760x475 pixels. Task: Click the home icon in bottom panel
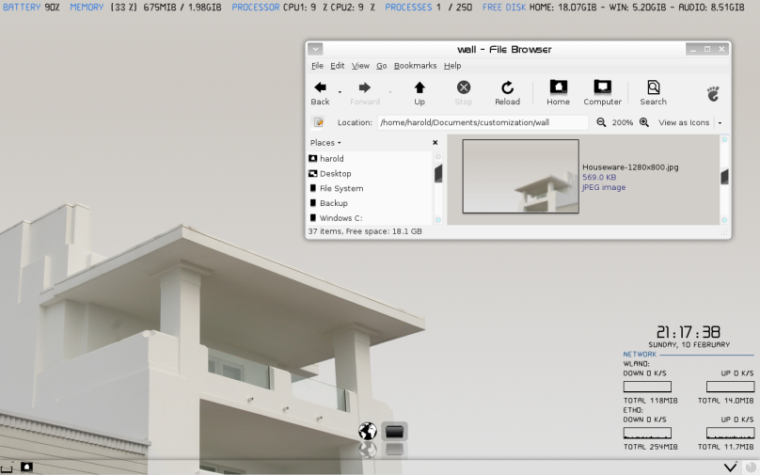point(27,467)
